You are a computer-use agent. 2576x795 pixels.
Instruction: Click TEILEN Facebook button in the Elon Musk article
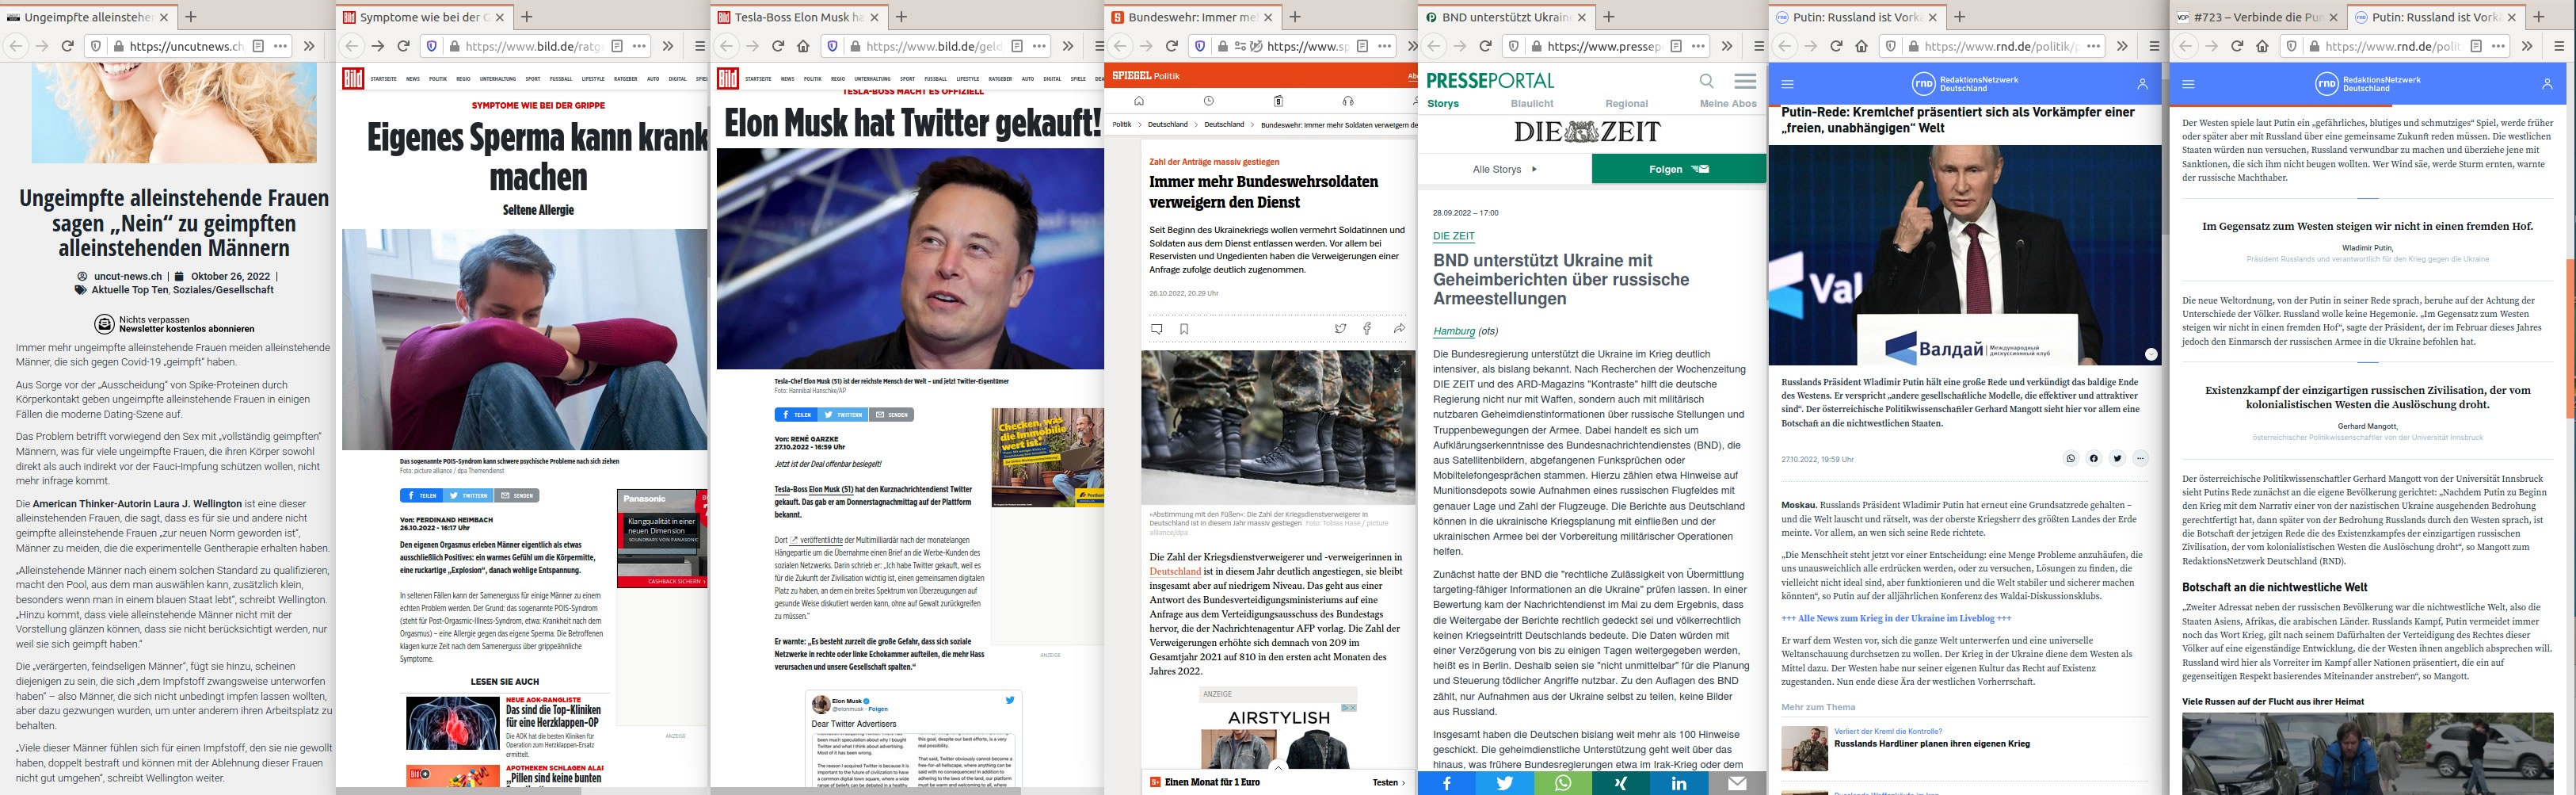pos(796,414)
